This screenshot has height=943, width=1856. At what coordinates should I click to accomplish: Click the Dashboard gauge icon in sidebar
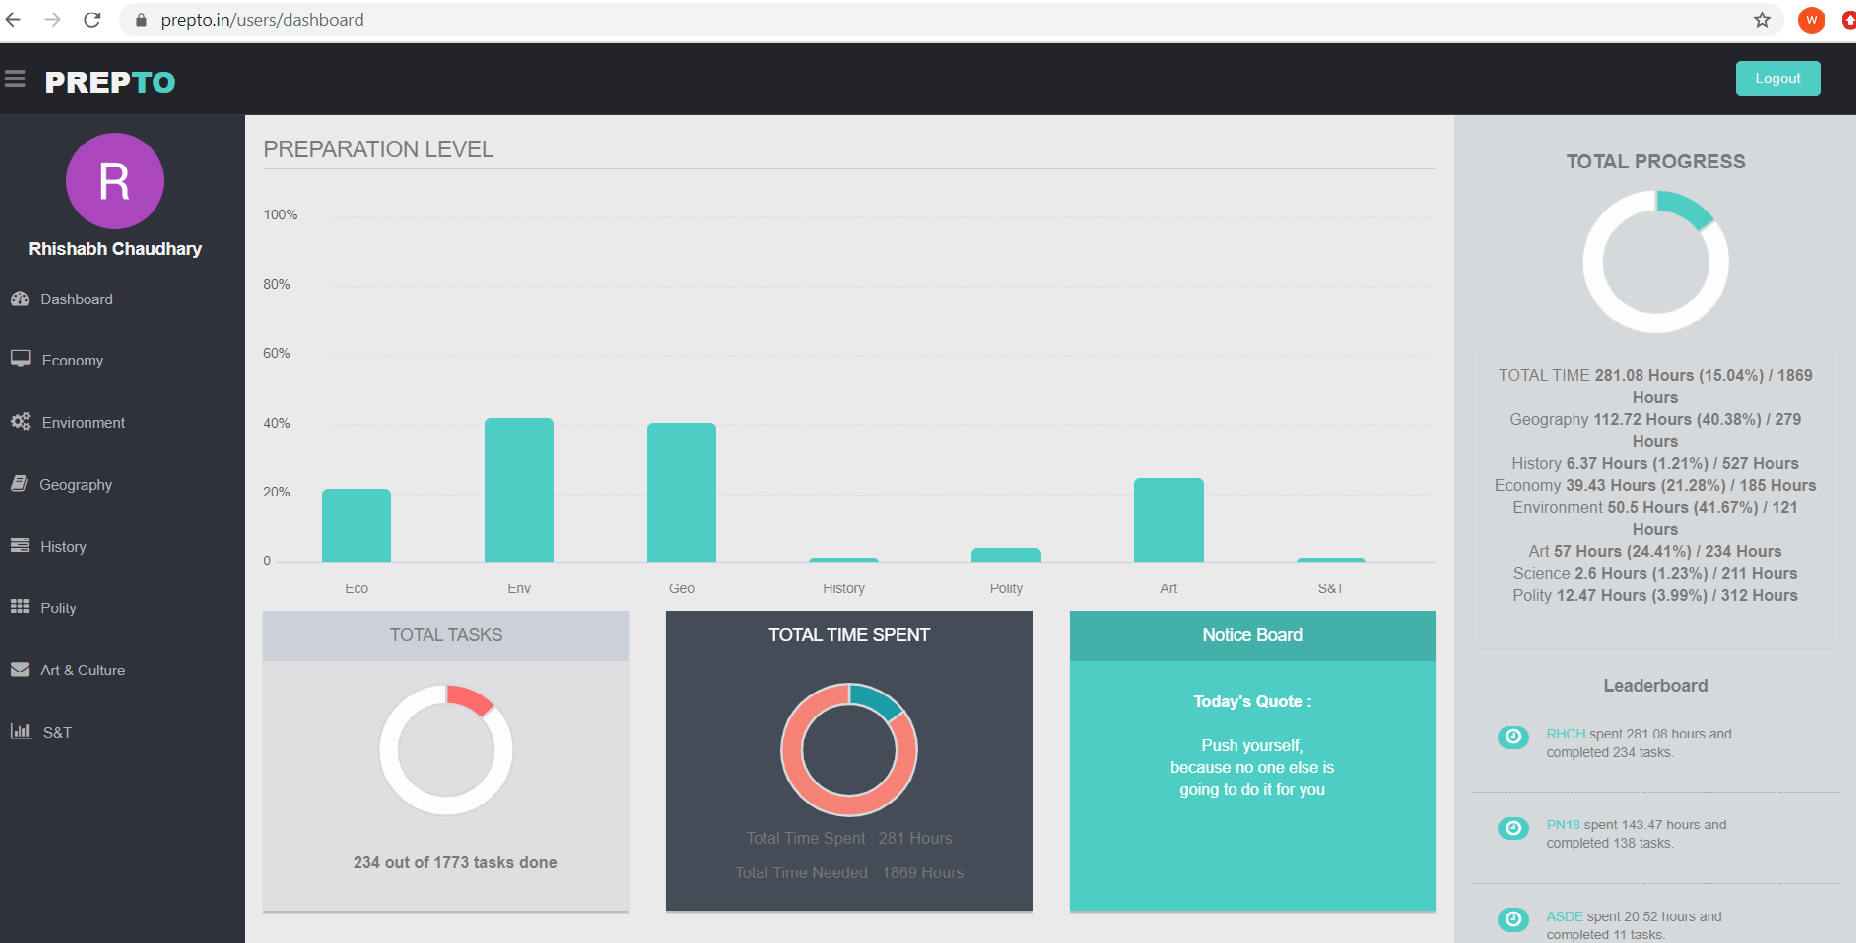20,299
